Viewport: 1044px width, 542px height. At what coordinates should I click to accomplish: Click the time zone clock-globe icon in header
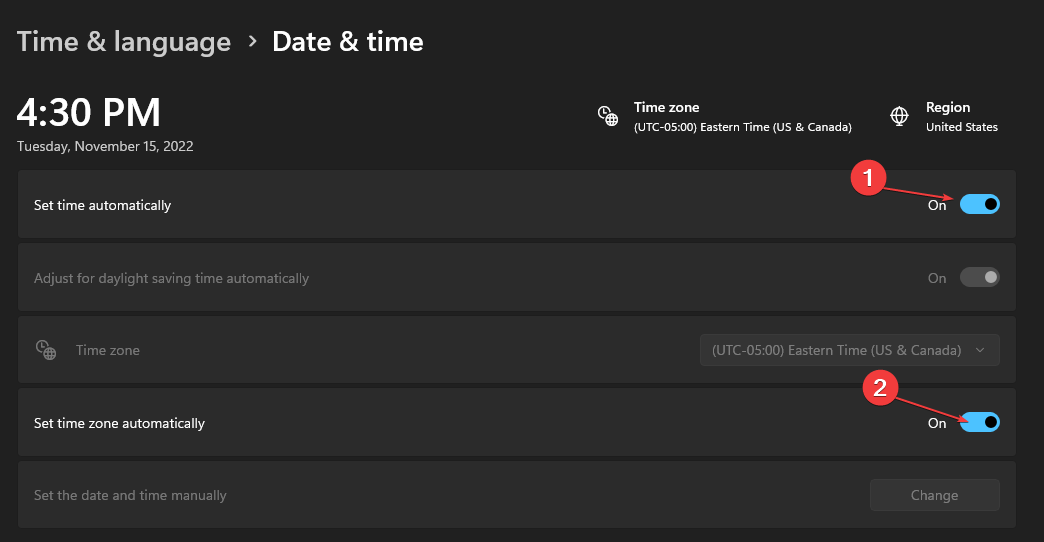tap(607, 117)
